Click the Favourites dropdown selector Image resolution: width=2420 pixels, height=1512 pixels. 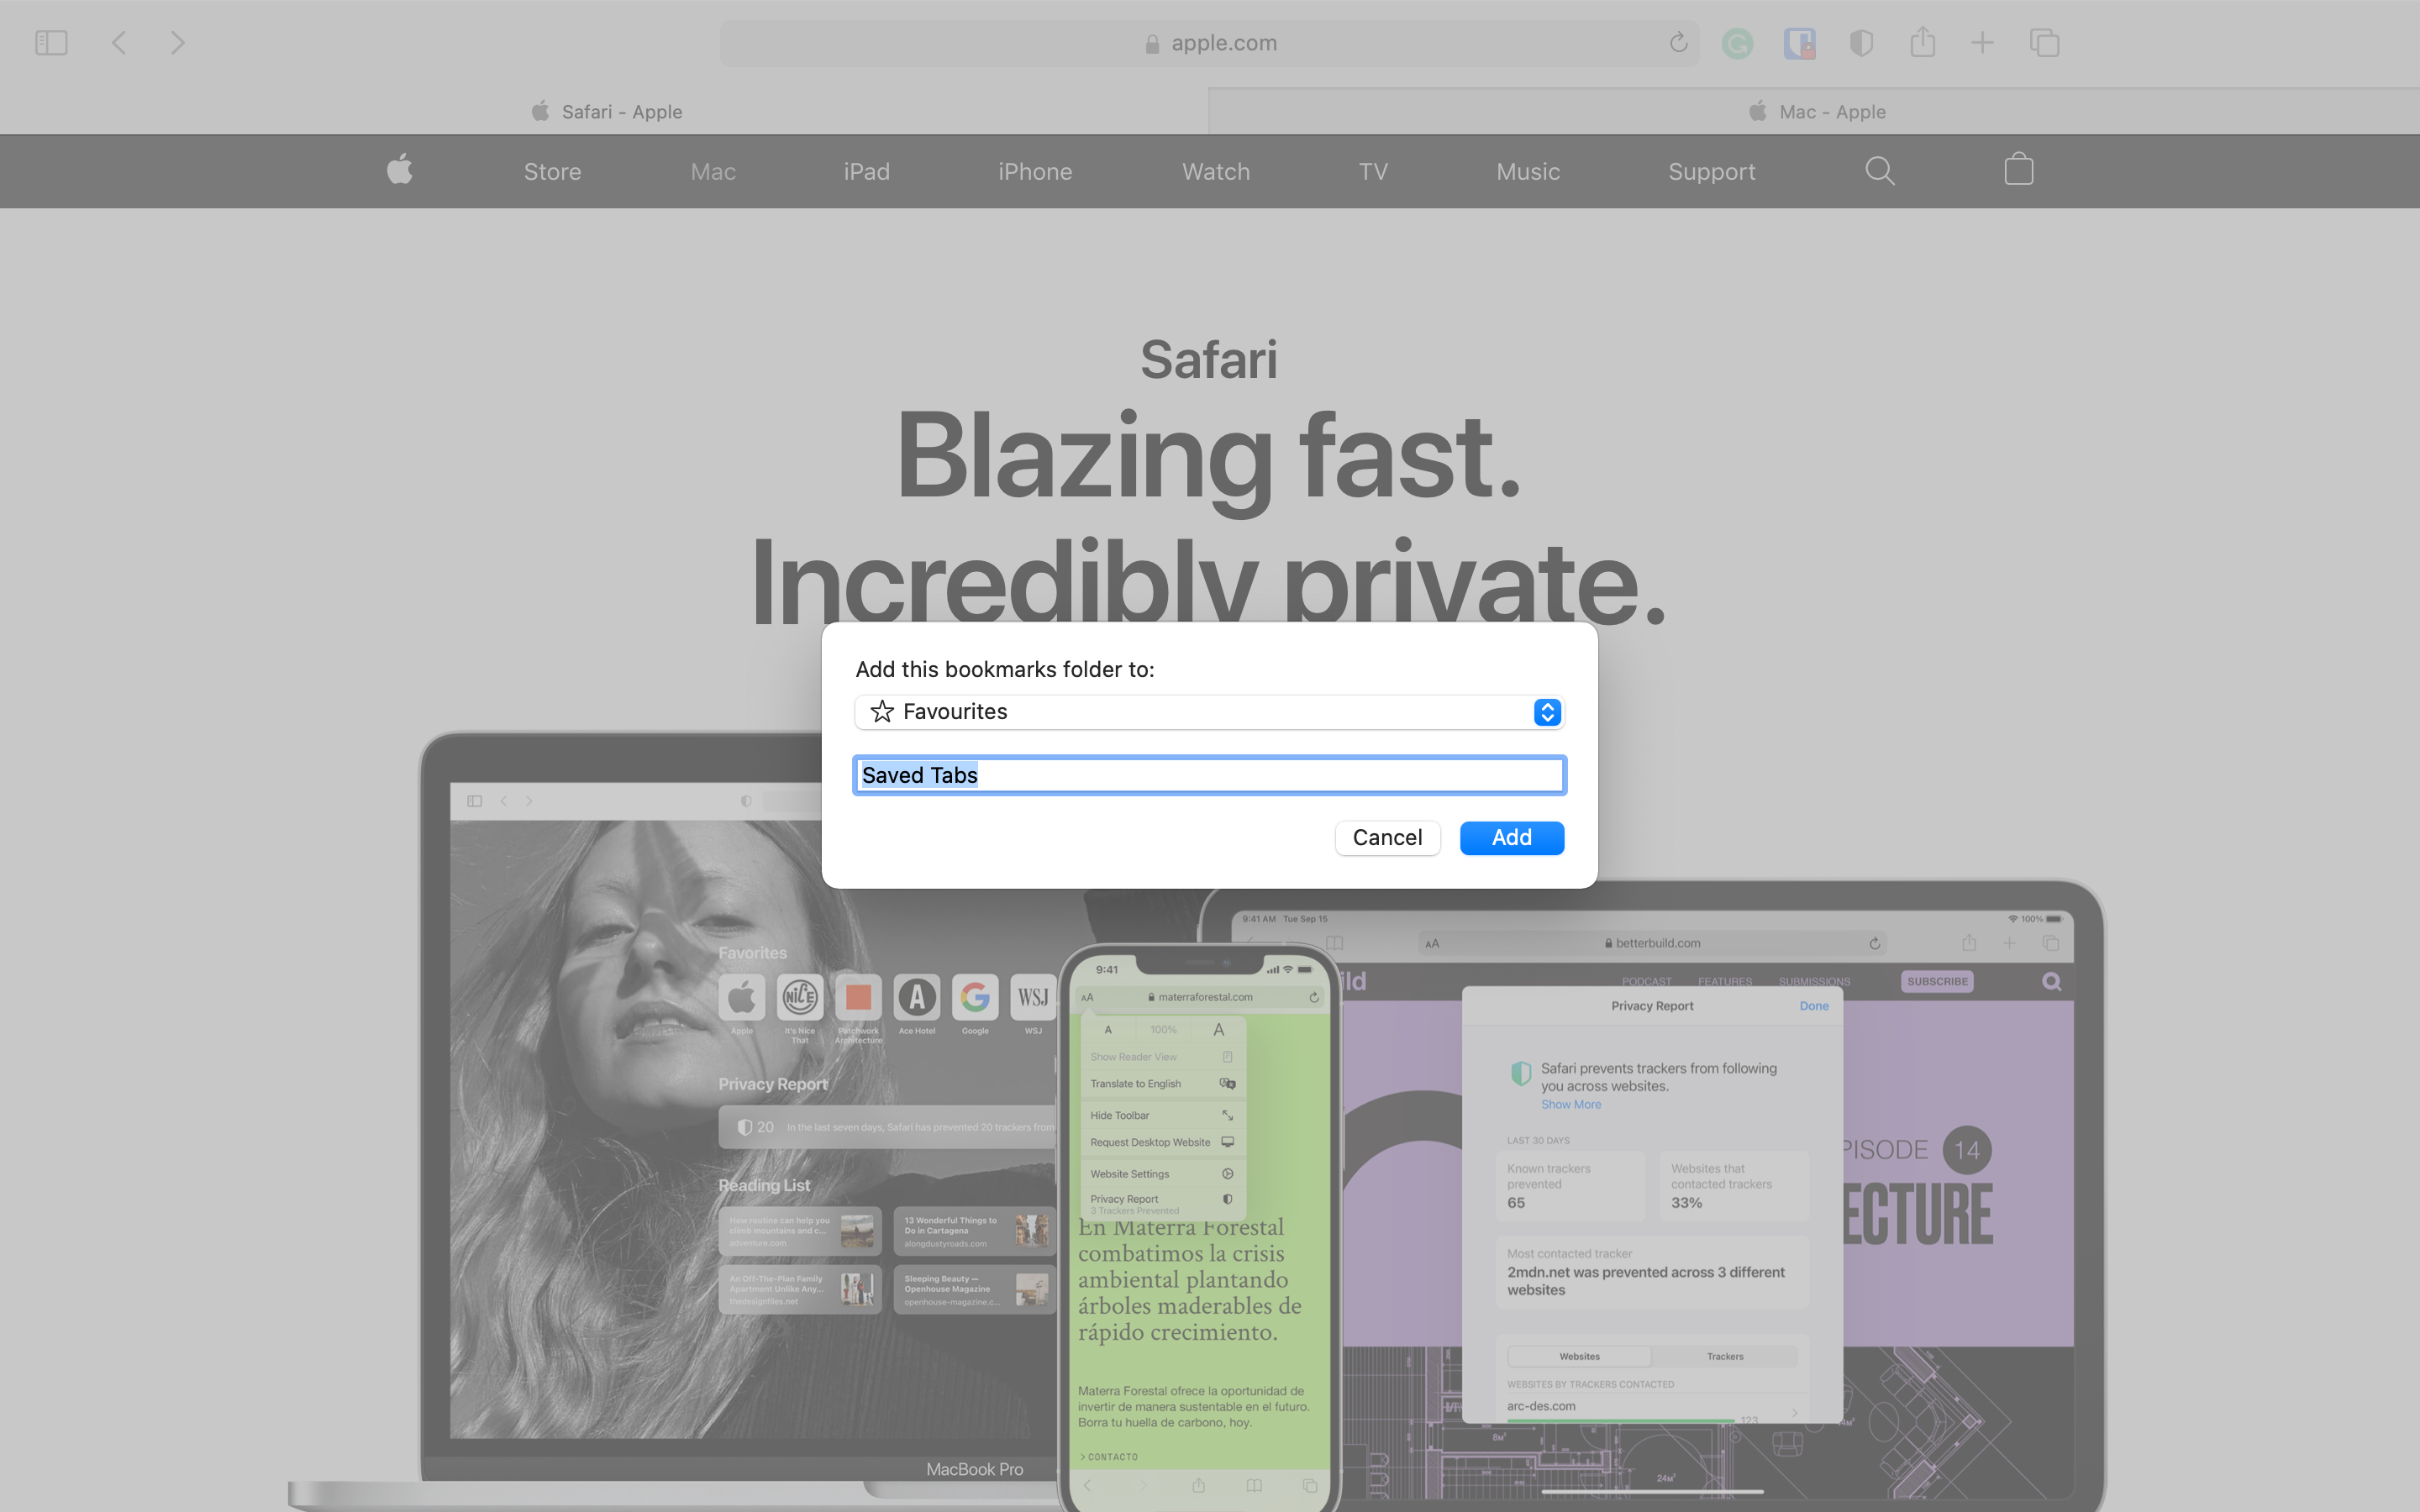pyautogui.click(x=1207, y=711)
